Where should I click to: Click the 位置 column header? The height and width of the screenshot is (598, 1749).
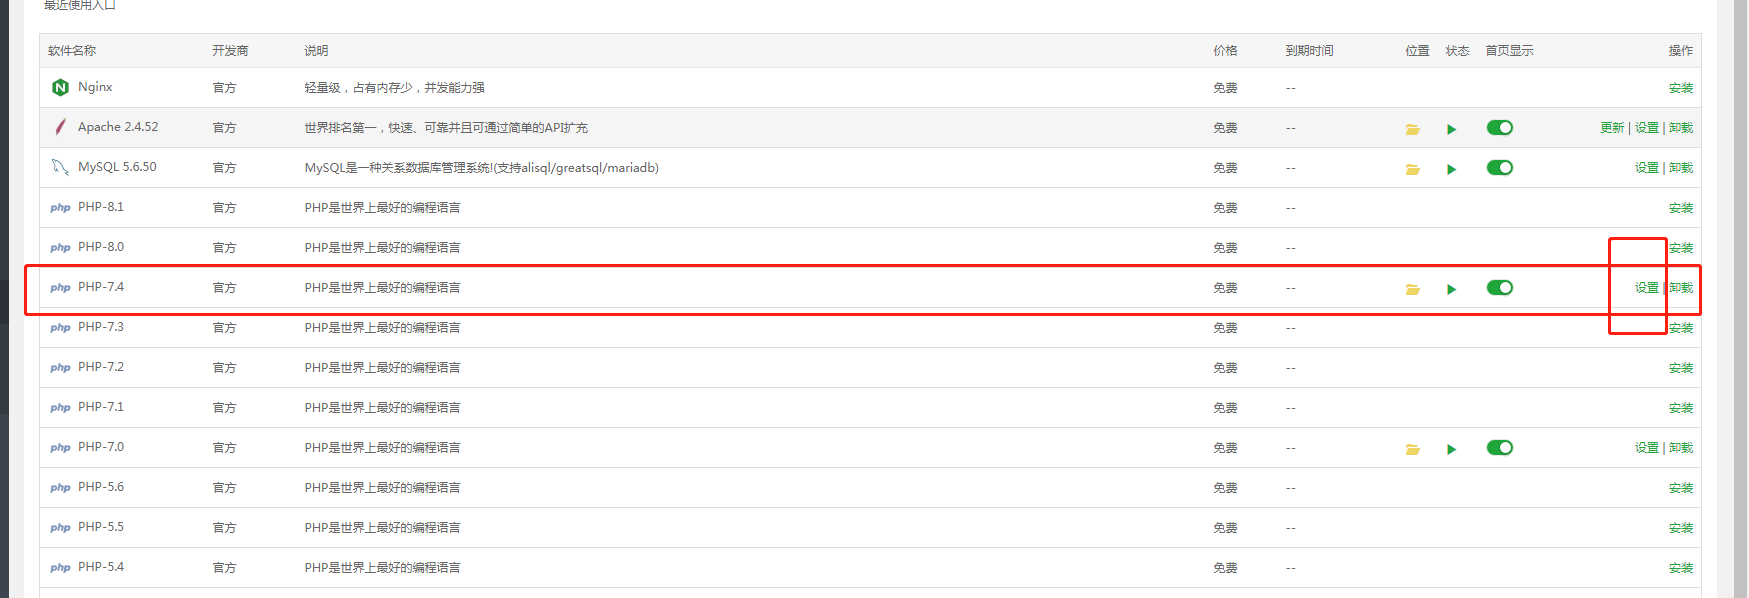tap(1417, 51)
